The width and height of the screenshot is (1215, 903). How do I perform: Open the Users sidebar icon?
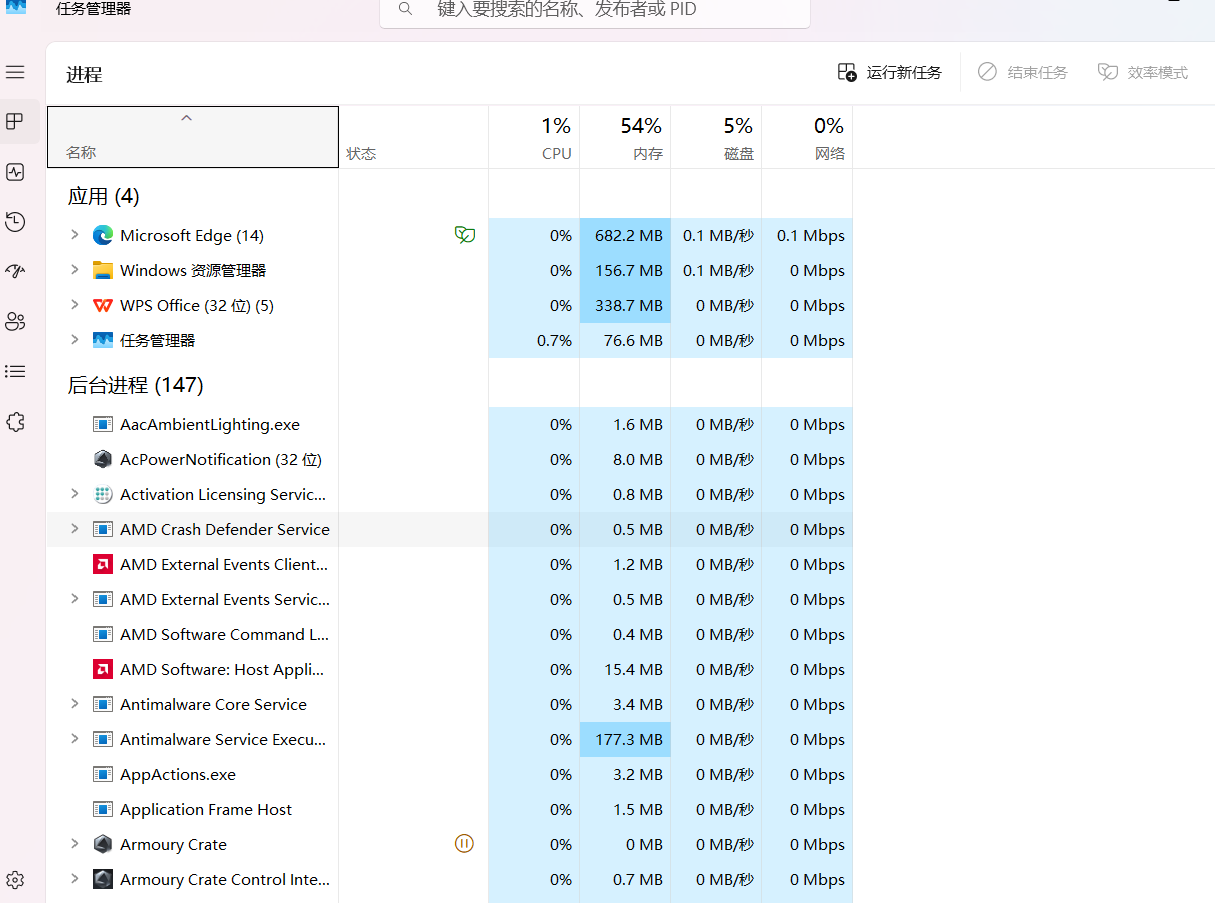[15, 321]
